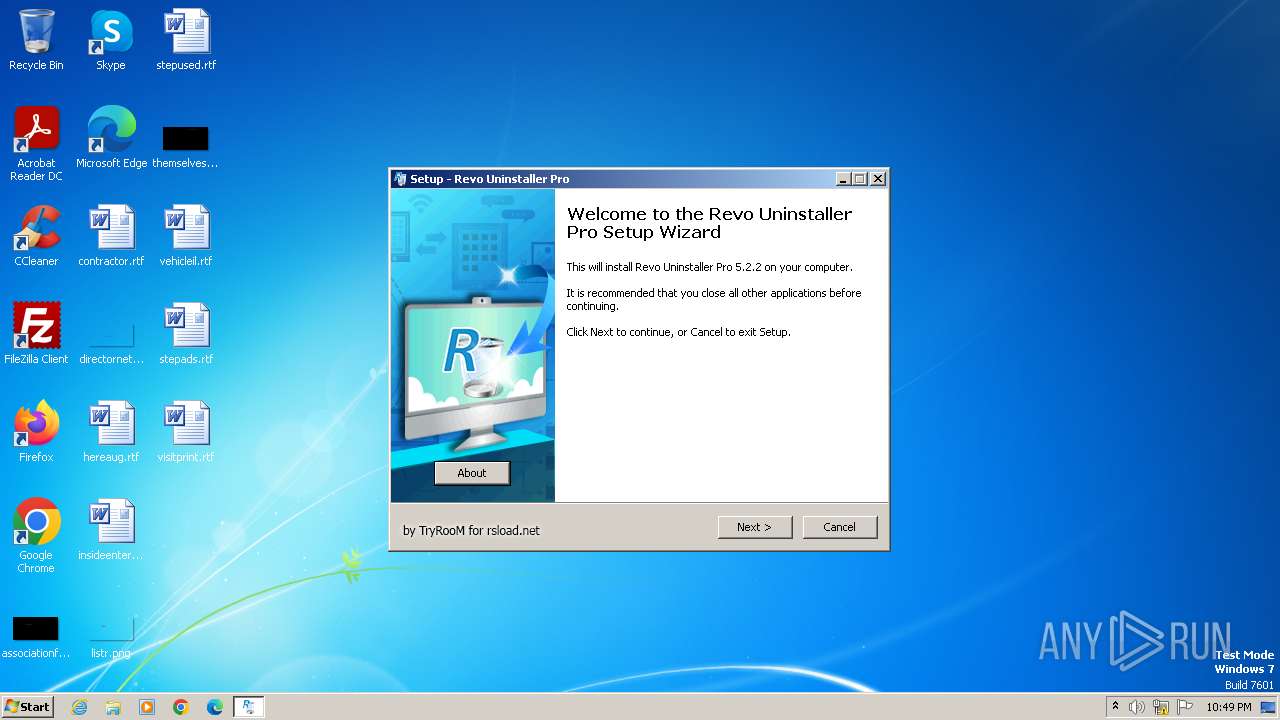Select the Skype desktop shortcut
Image resolution: width=1280 pixels, height=720 pixels.
[111, 40]
